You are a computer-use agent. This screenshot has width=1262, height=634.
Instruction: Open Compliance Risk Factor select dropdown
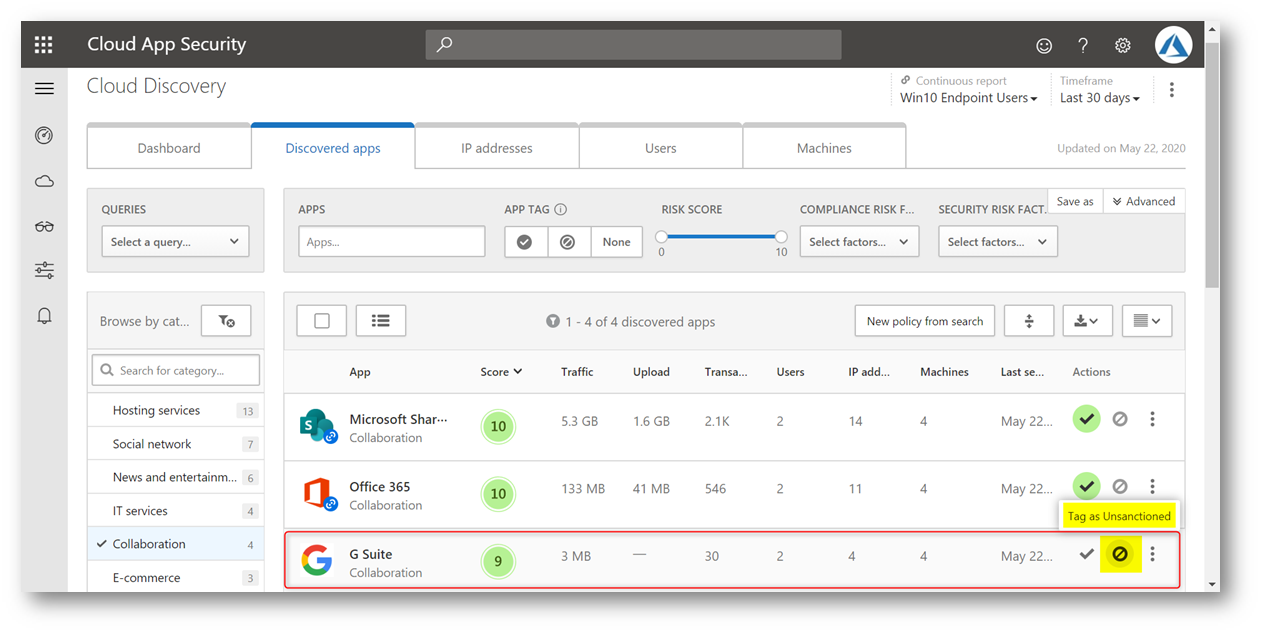tap(859, 242)
